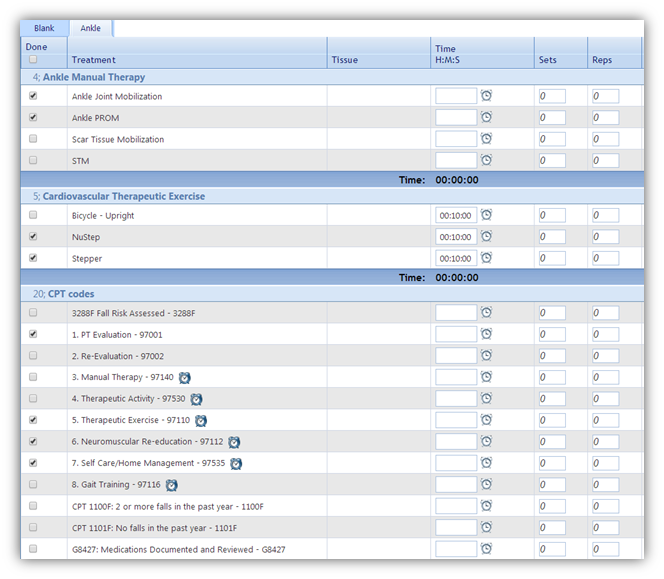Check the Scar Tissue Mobilization checkbox
The width and height of the screenshot is (664, 579).
[33, 139]
